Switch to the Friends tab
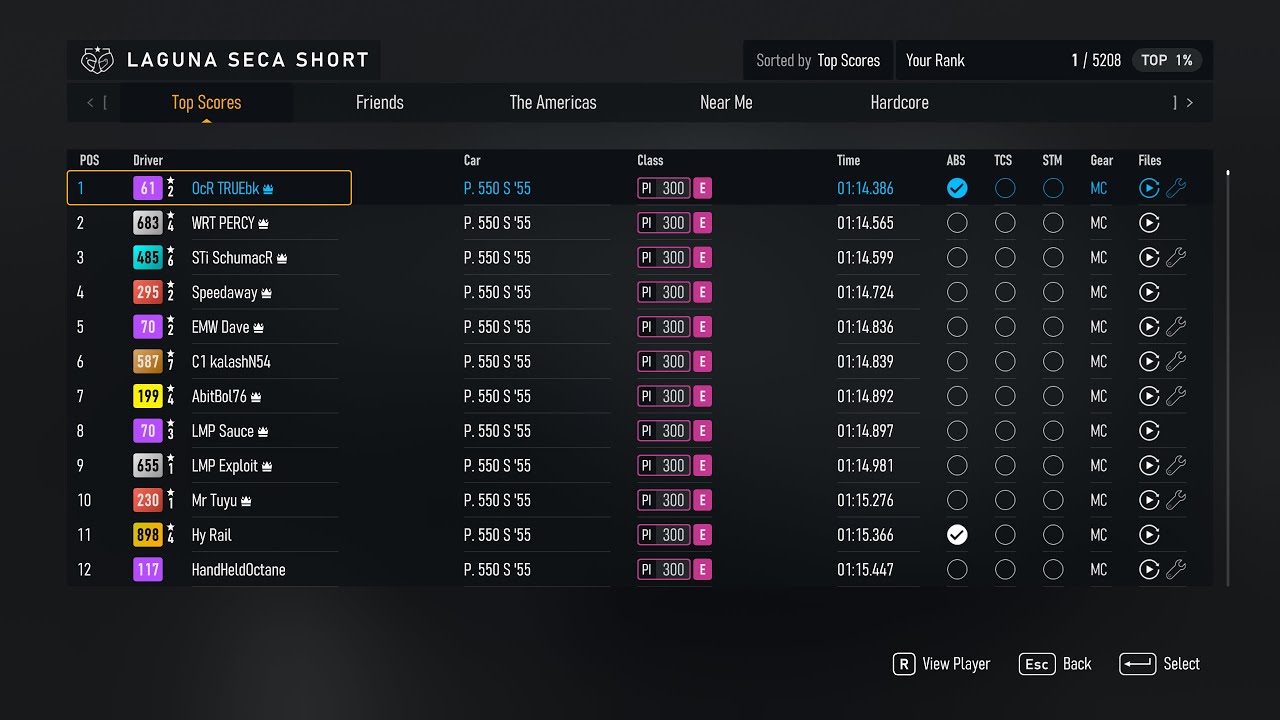 point(380,102)
